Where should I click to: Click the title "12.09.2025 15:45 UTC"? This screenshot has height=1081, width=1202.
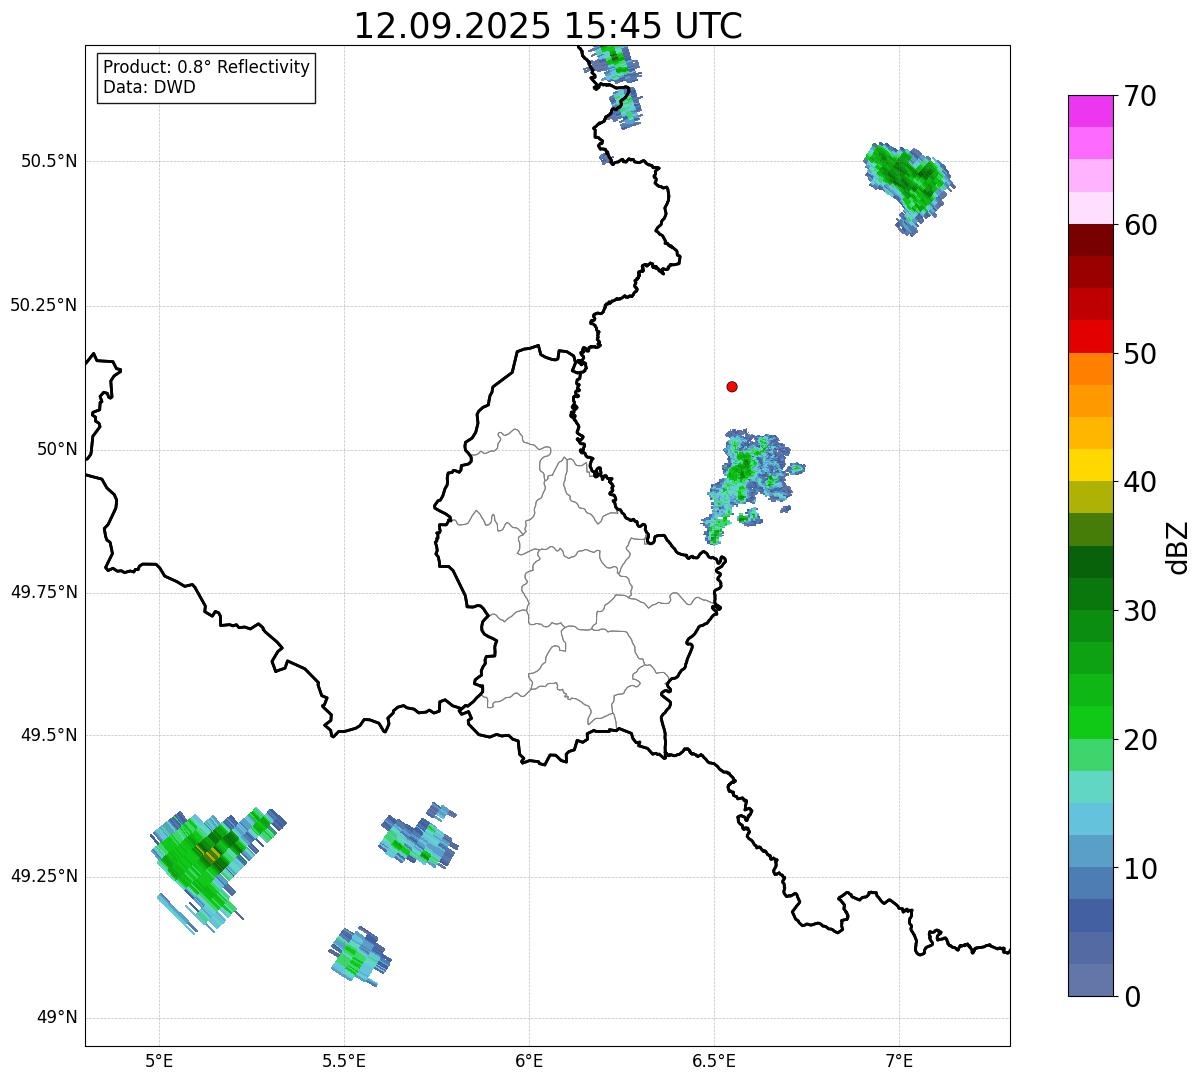click(548, 26)
